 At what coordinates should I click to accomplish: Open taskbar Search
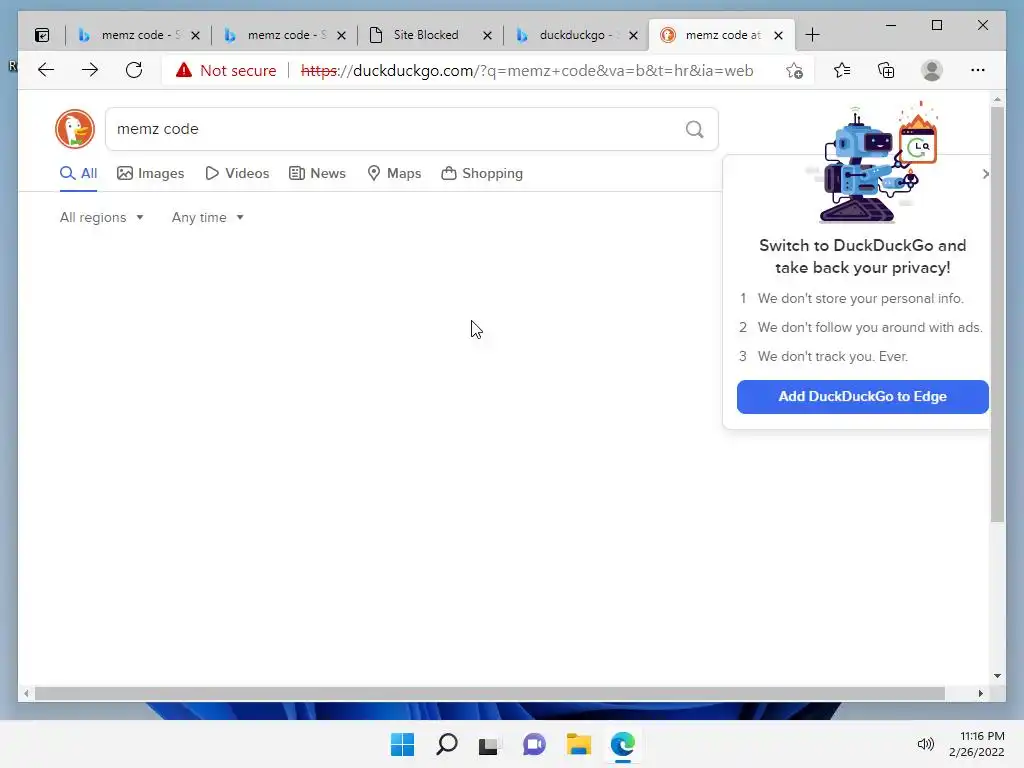pyautogui.click(x=447, y=744)
